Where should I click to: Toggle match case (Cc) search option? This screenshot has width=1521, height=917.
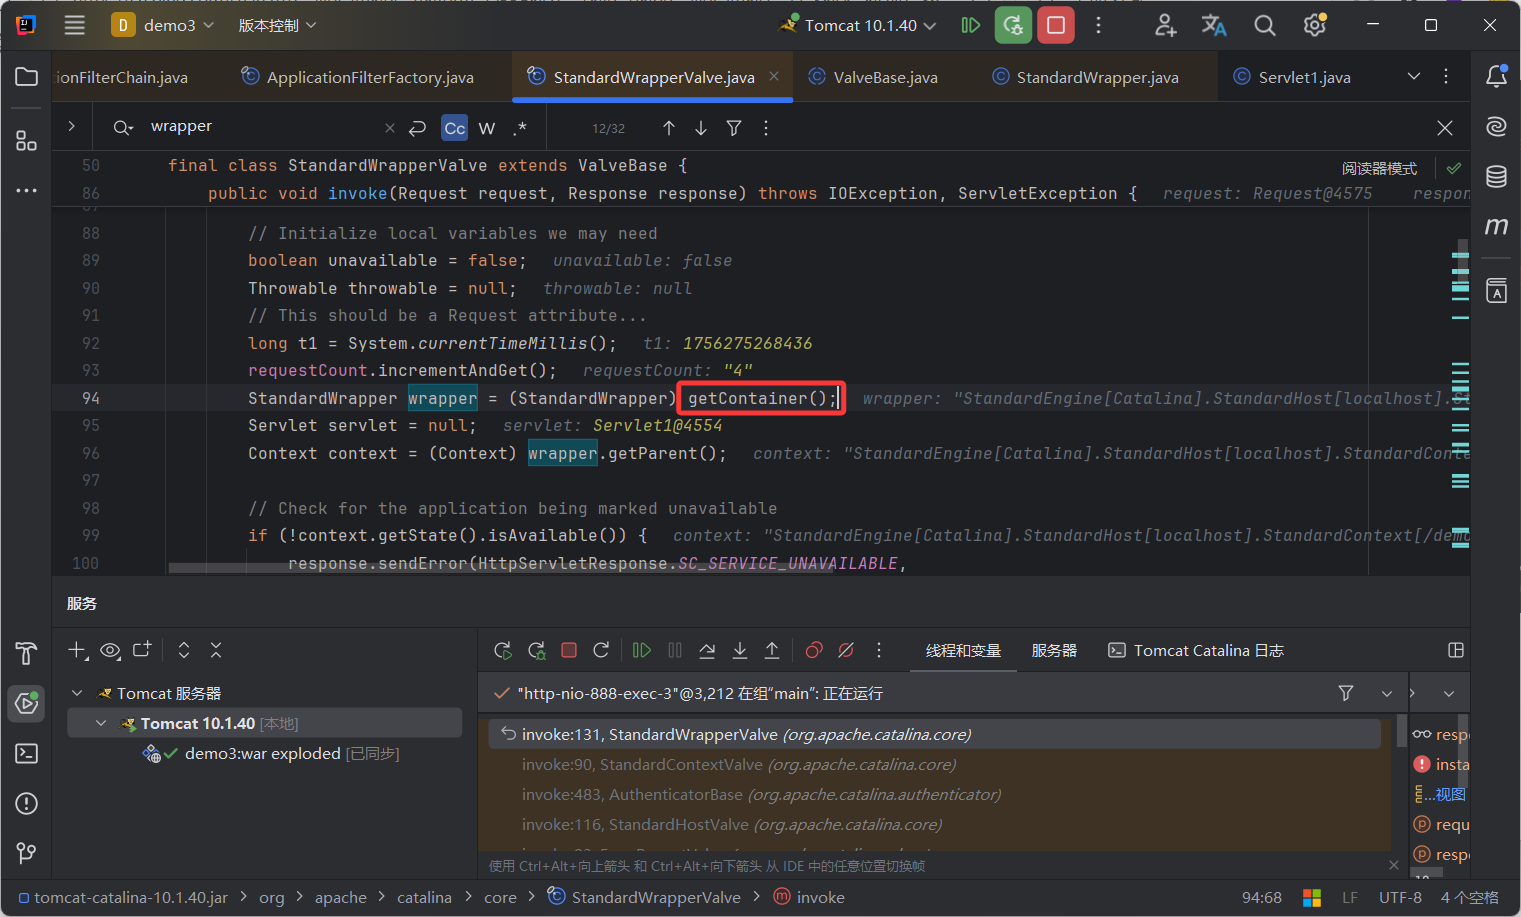pos(454,128)
